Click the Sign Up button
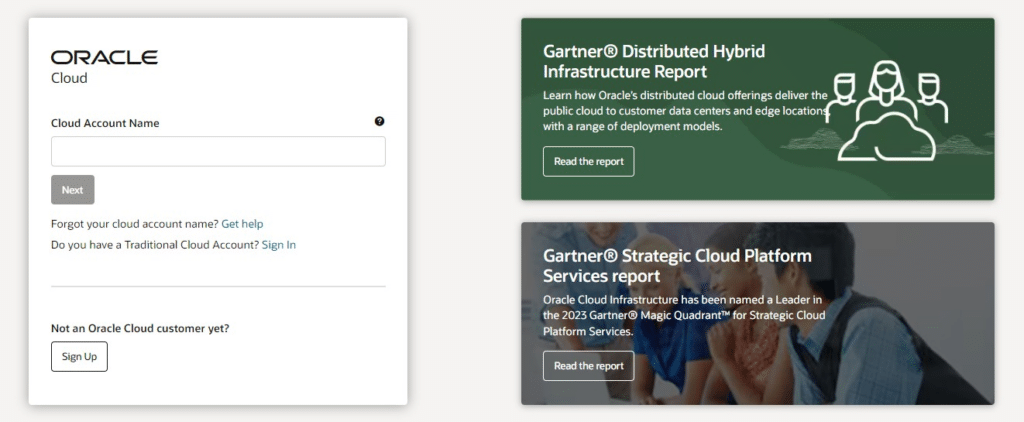Screen dimensions: 1024x422 (x=79, y=357)
